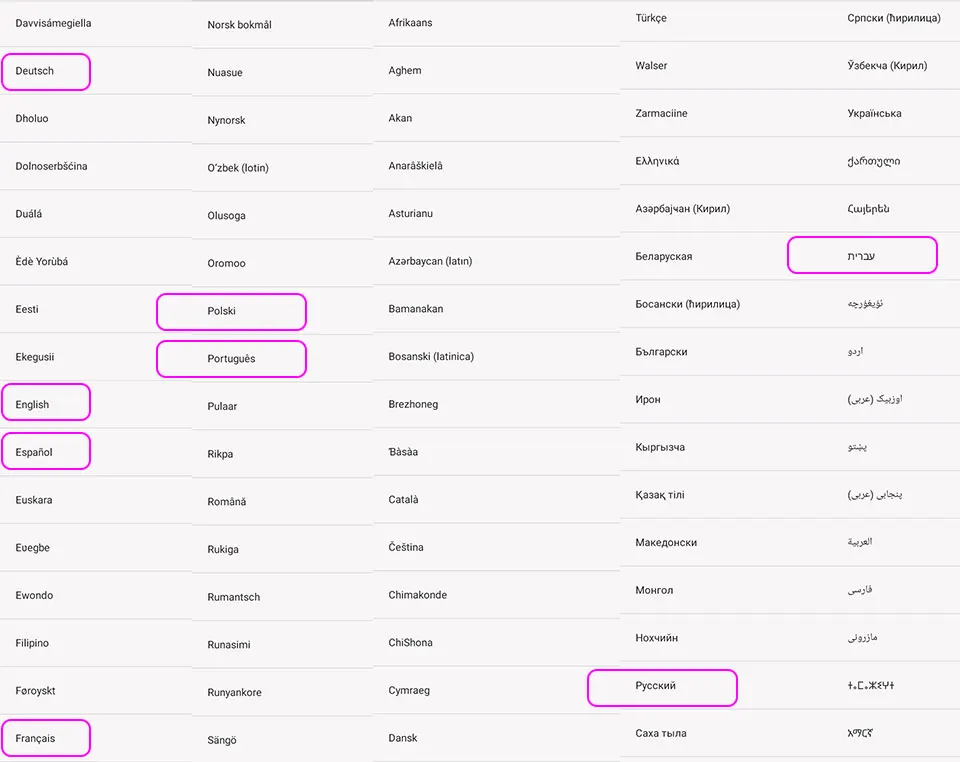960x762 pixels.
Task: Select the Hebrew עברית entry
Action: coord(861,256)
